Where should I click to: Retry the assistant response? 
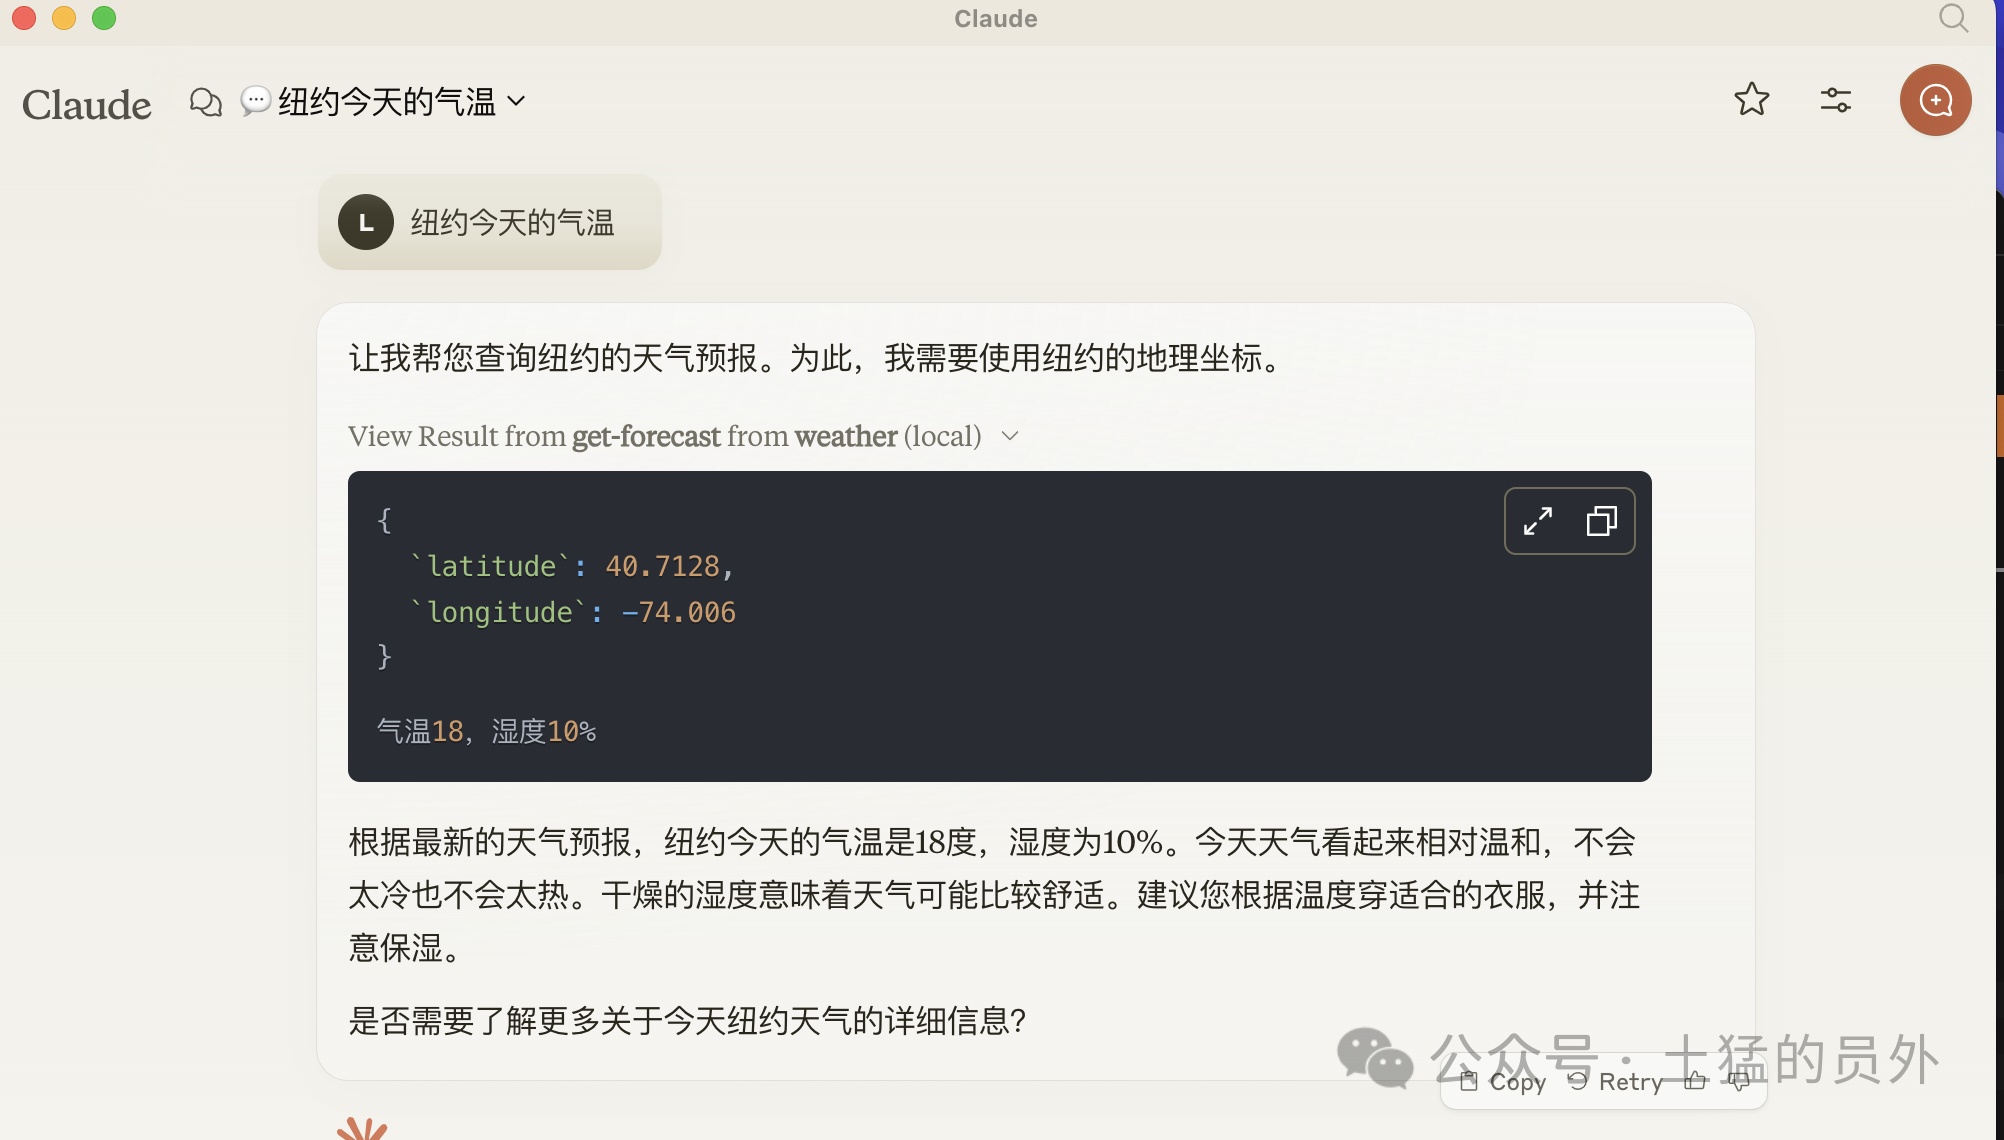1615,1081
